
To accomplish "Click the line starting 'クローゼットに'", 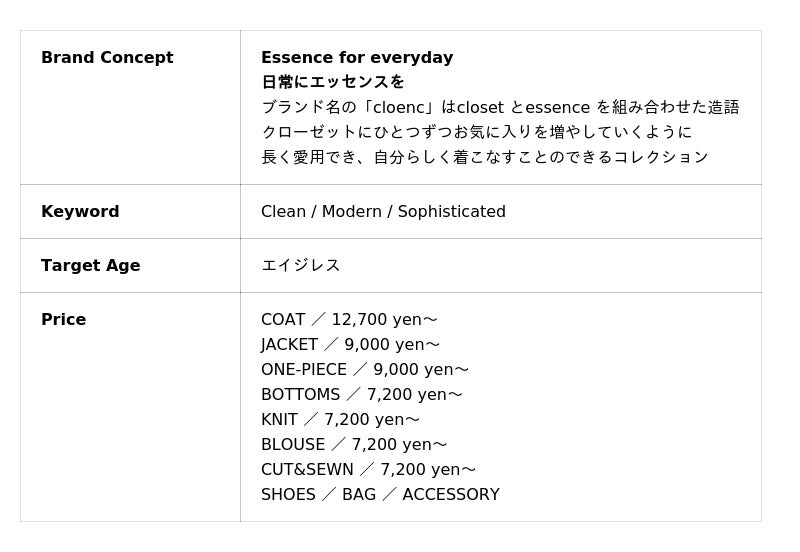I will (x=476, y=132).
